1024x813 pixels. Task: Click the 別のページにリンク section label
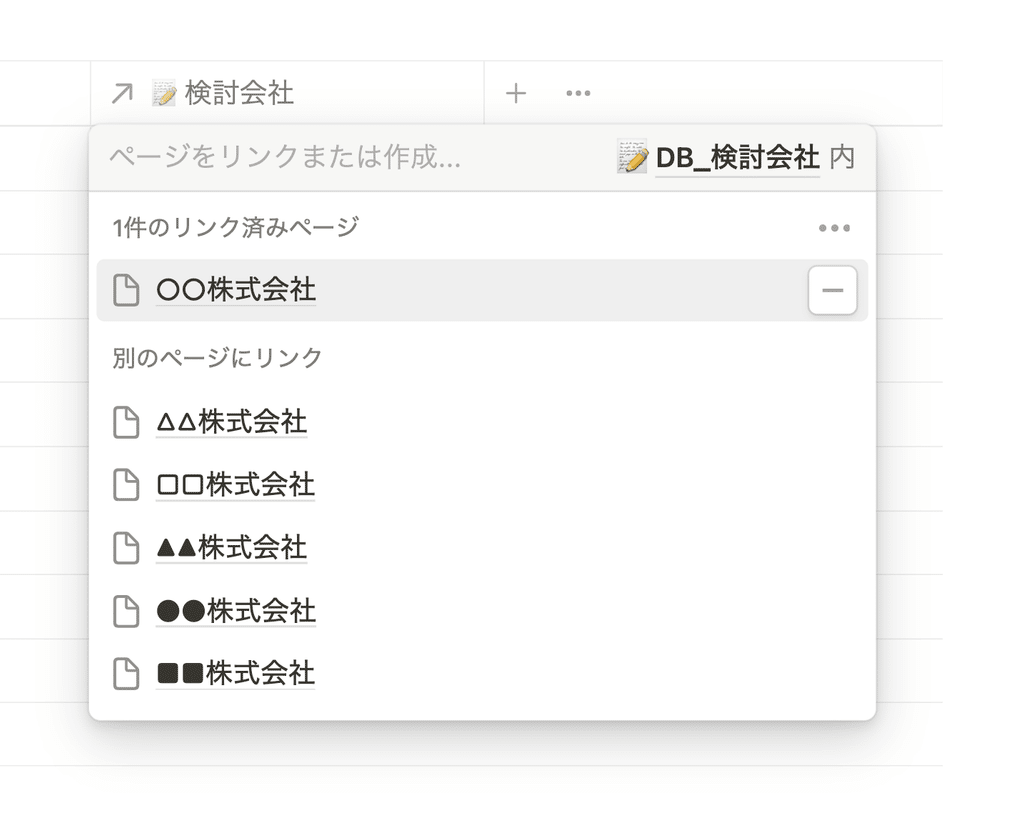coord(217,358)
